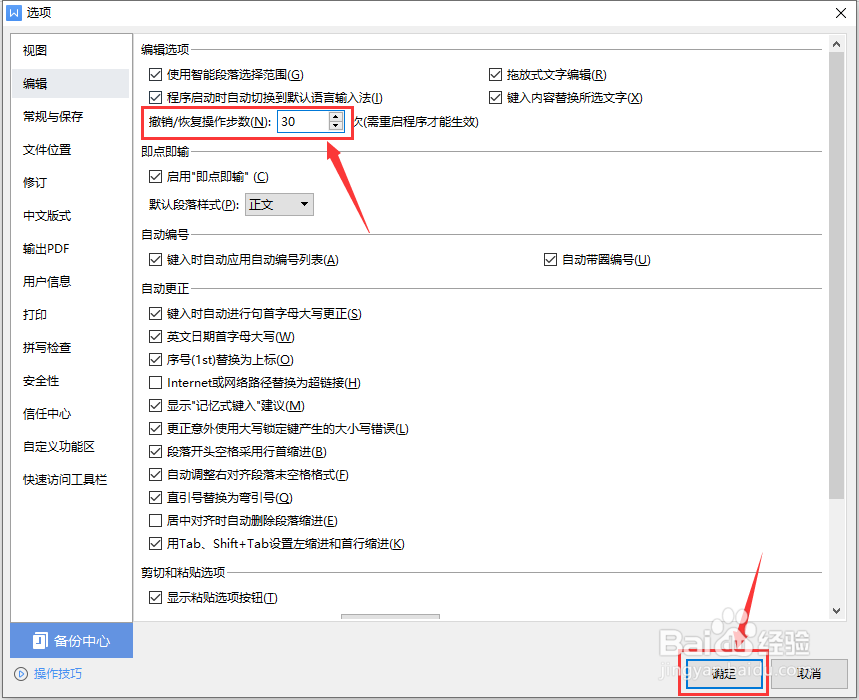Toggle 键入时自动进行句首字母大写更正 checkbox
Image resolution: width=859 pixels, height=700 pixels.
click(x=156, y=313)
